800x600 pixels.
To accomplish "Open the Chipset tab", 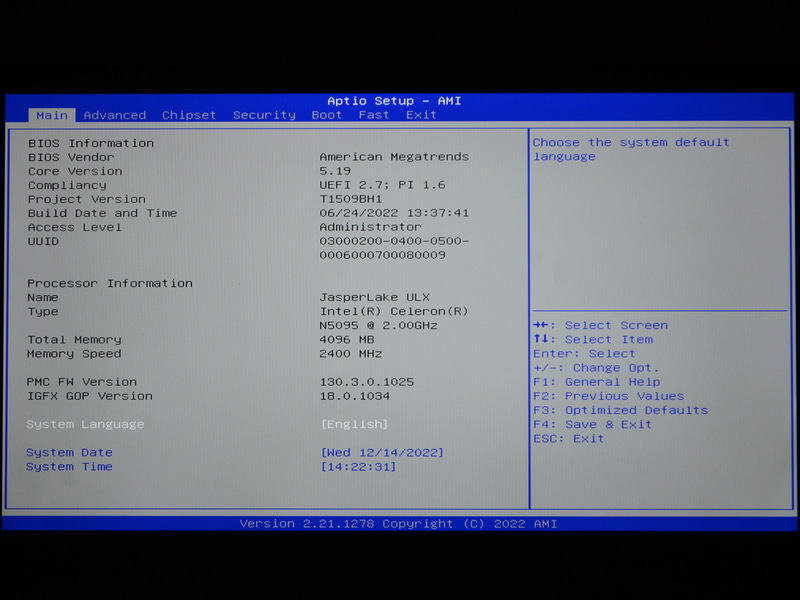I will tap(189, 115).
